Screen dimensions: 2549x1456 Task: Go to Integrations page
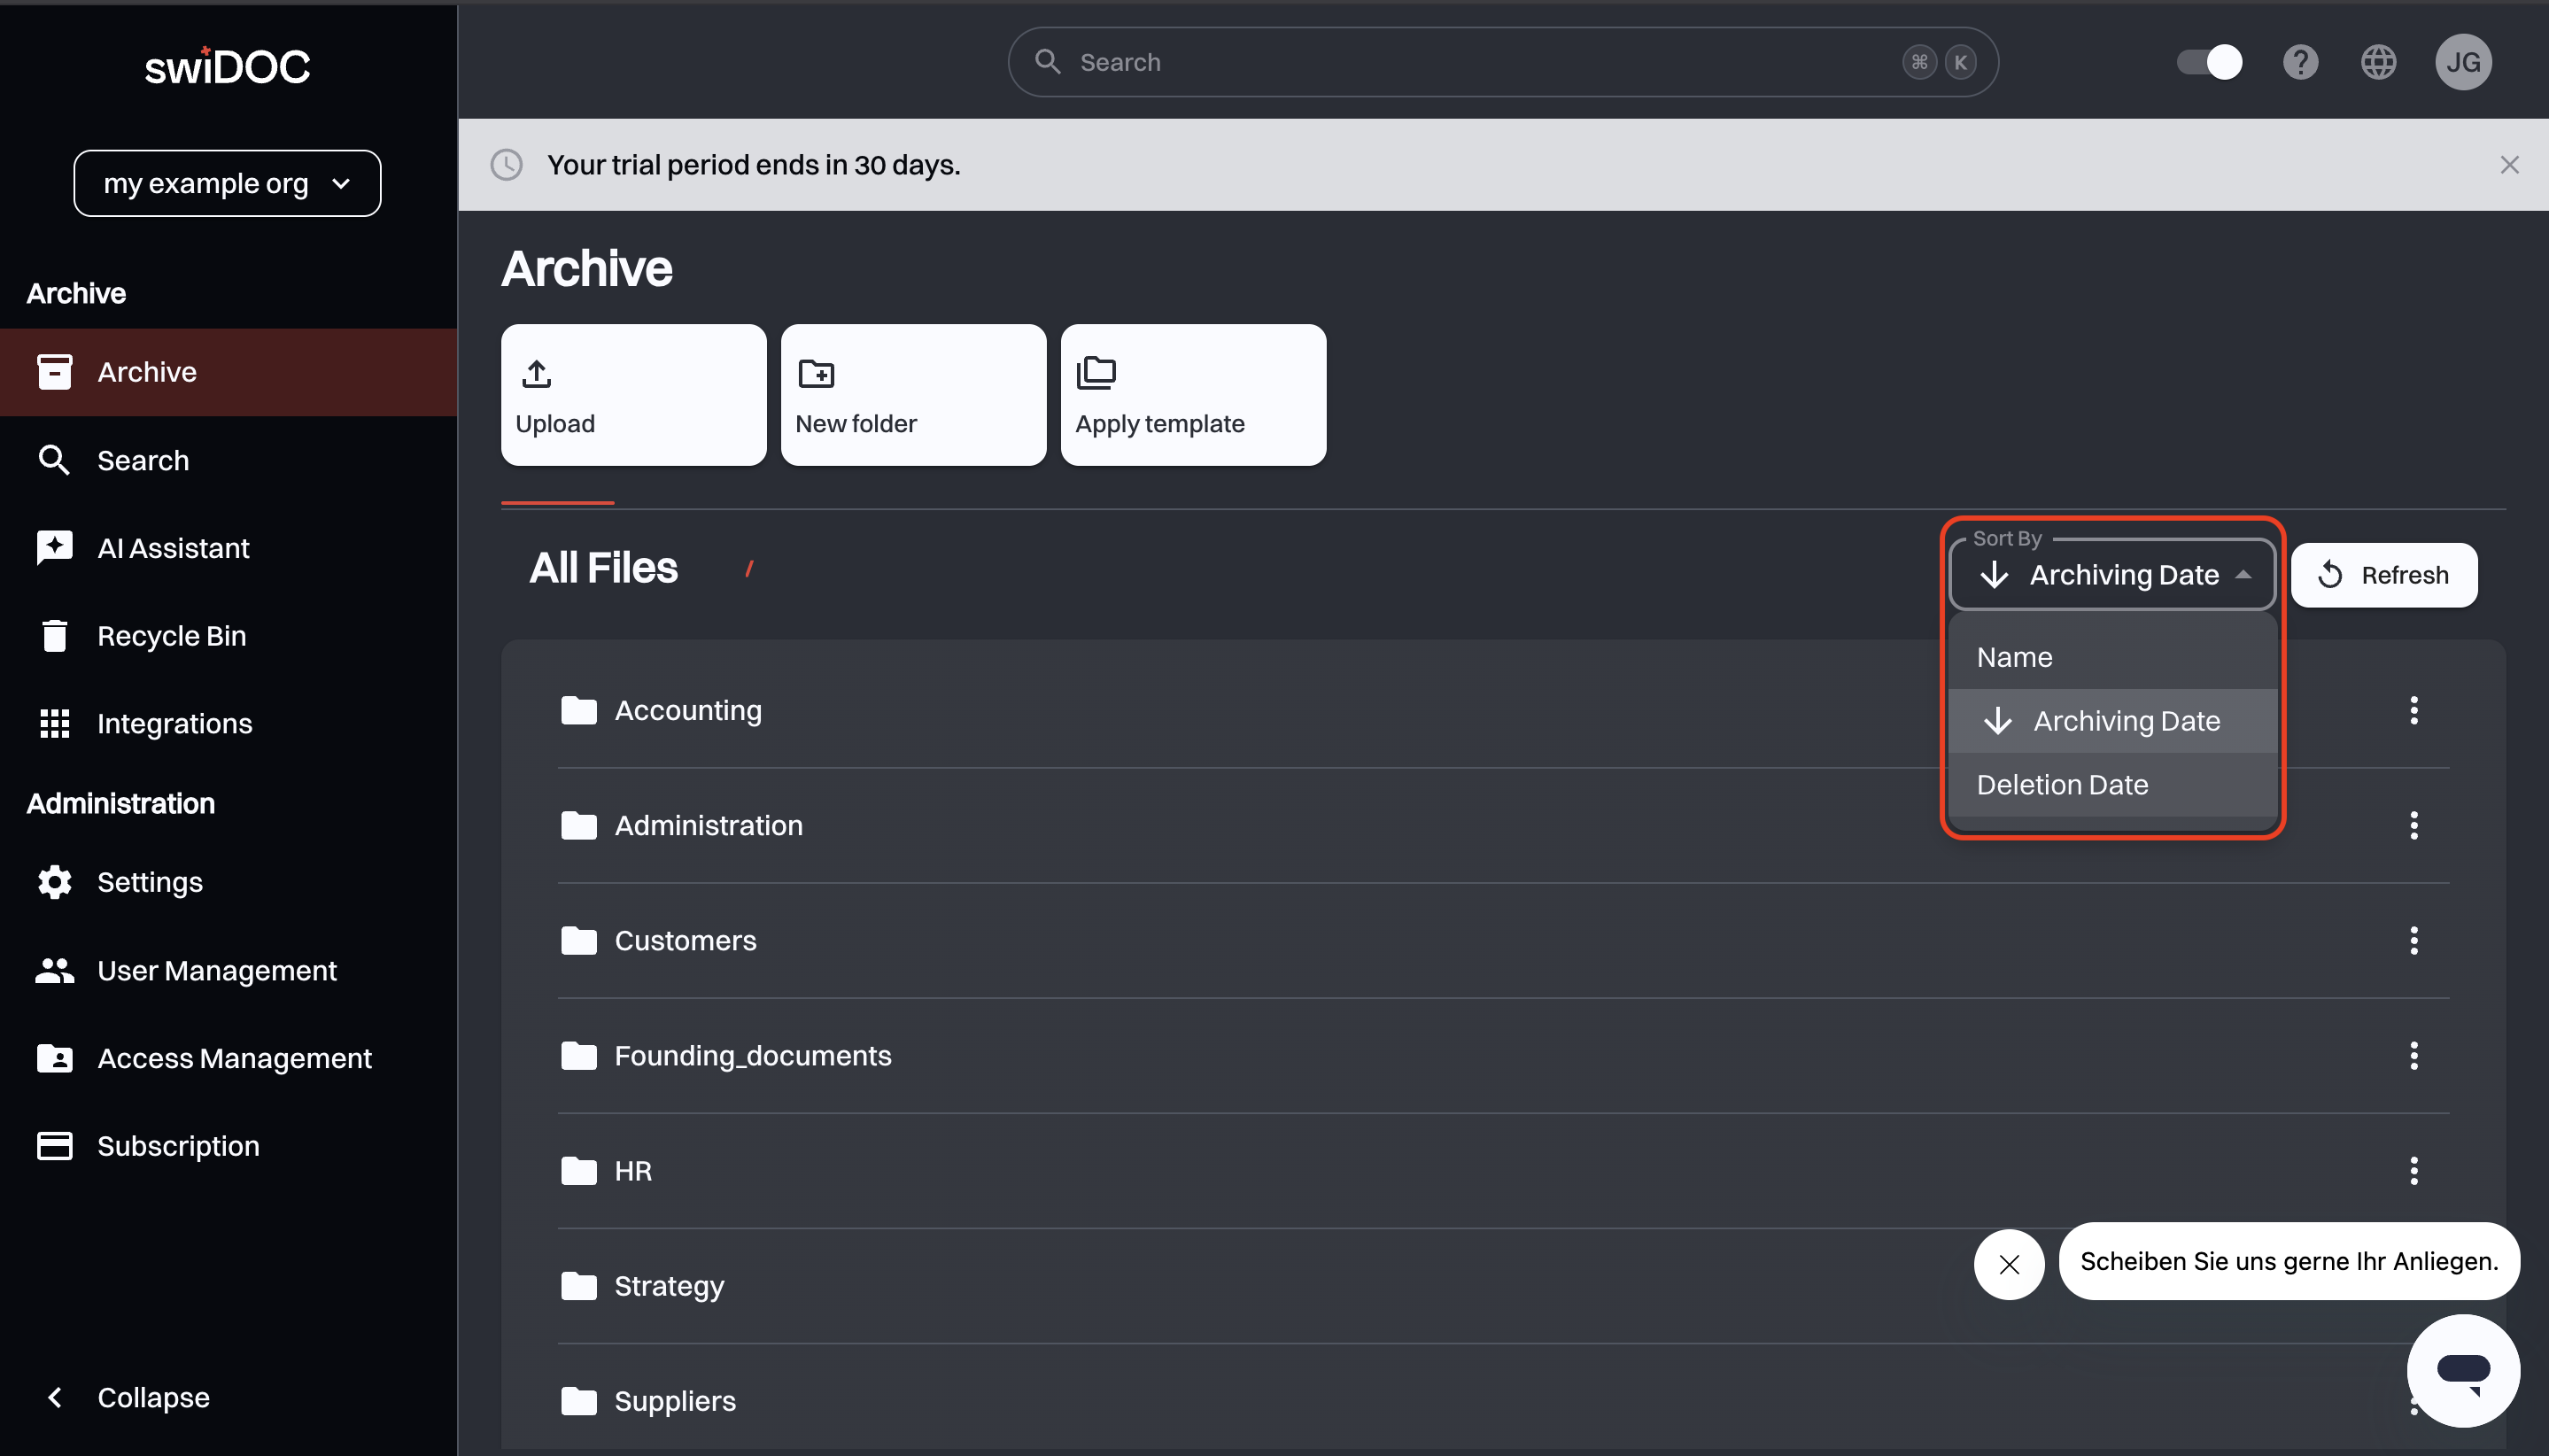228,723
